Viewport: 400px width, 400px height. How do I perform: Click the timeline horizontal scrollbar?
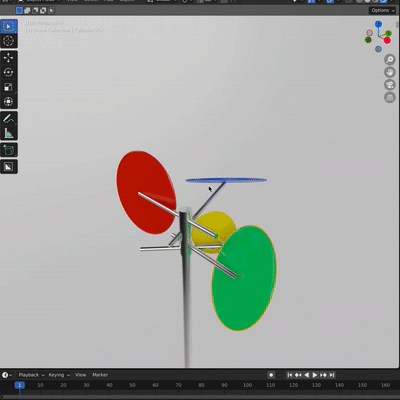coord(200,398)
